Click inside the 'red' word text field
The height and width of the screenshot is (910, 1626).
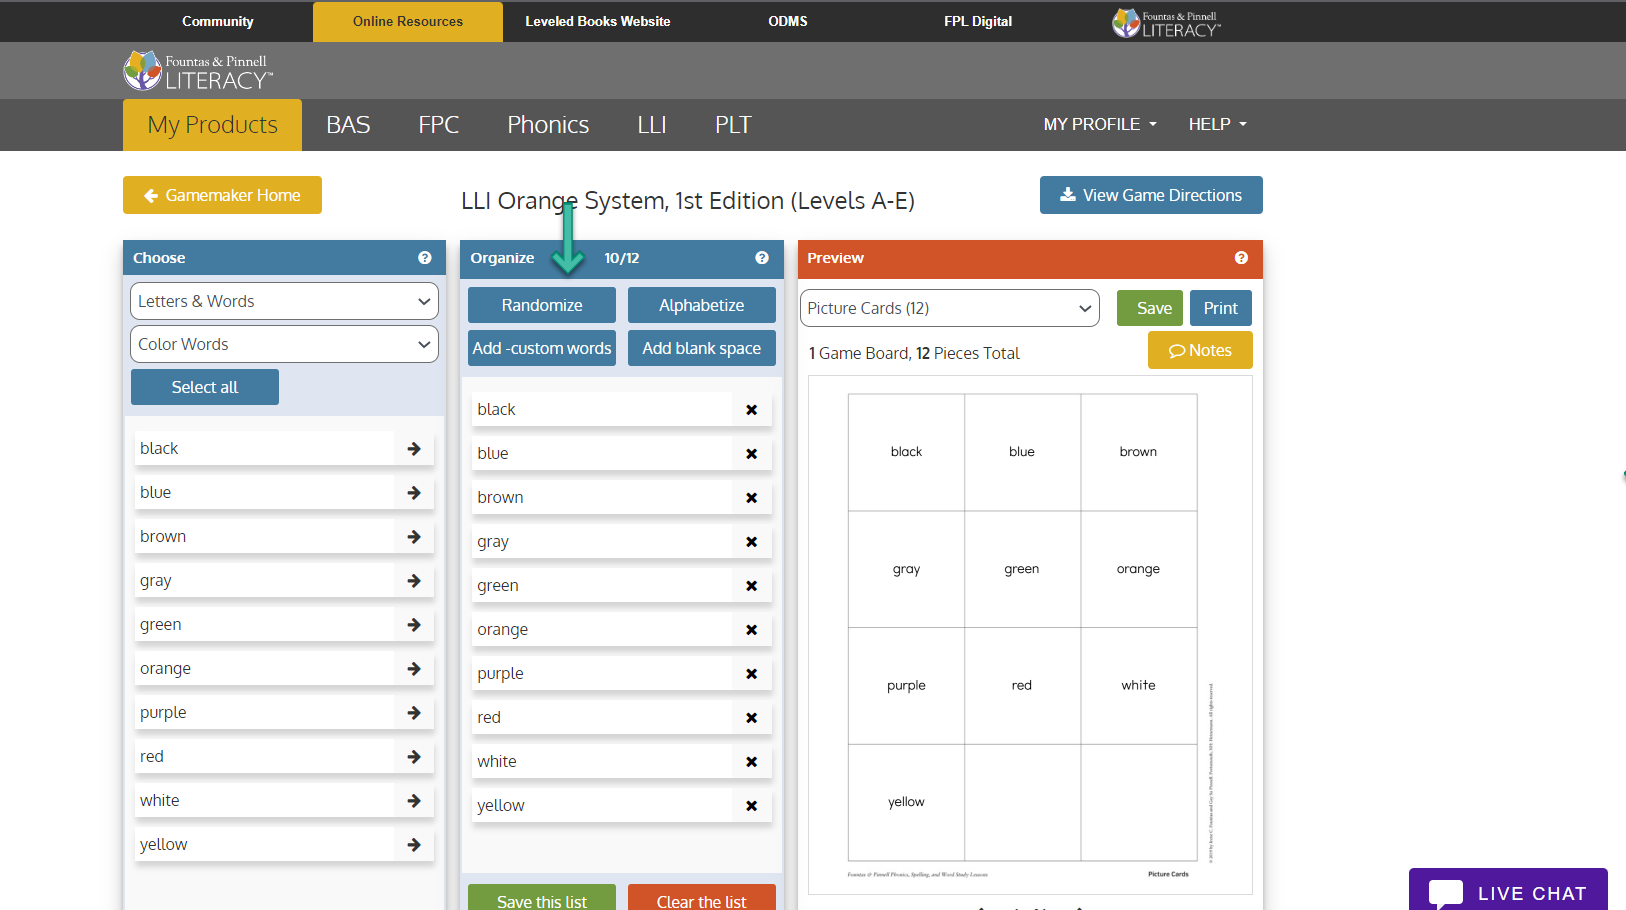click(x=600, y=717)
